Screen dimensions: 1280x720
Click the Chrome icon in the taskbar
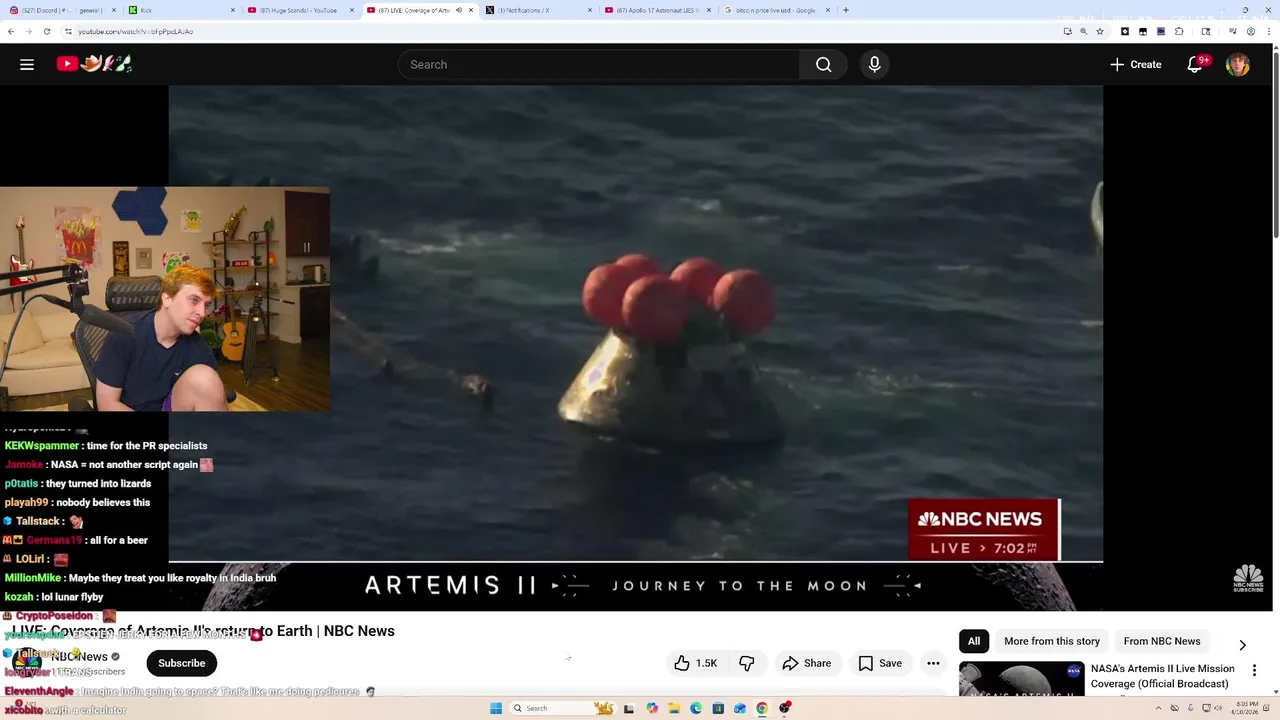(x=762, y=708)
